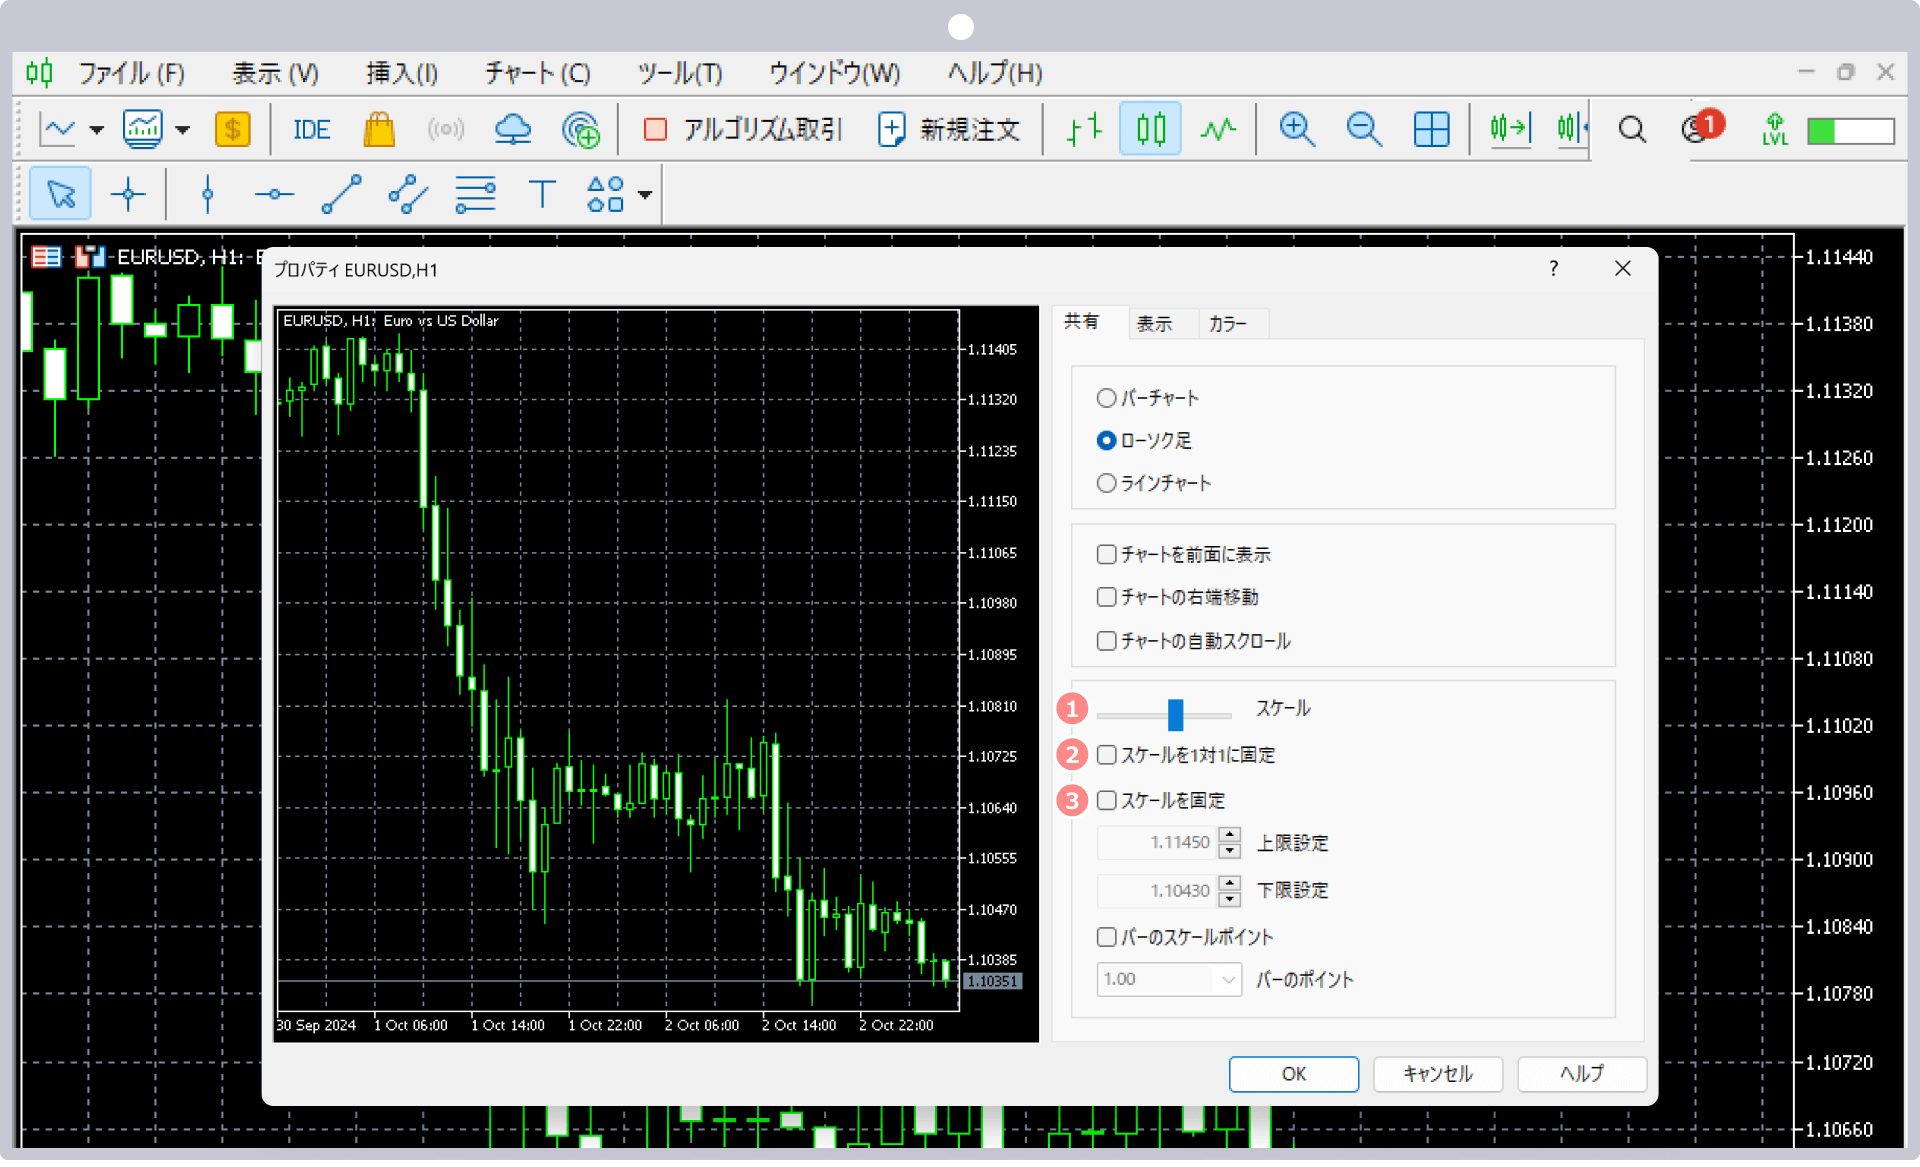Viewport: 1920px width, 1167px height.
Task: Expand the indicators dropdown arrow
Action: pyautogui.click(x=182, y=130)
